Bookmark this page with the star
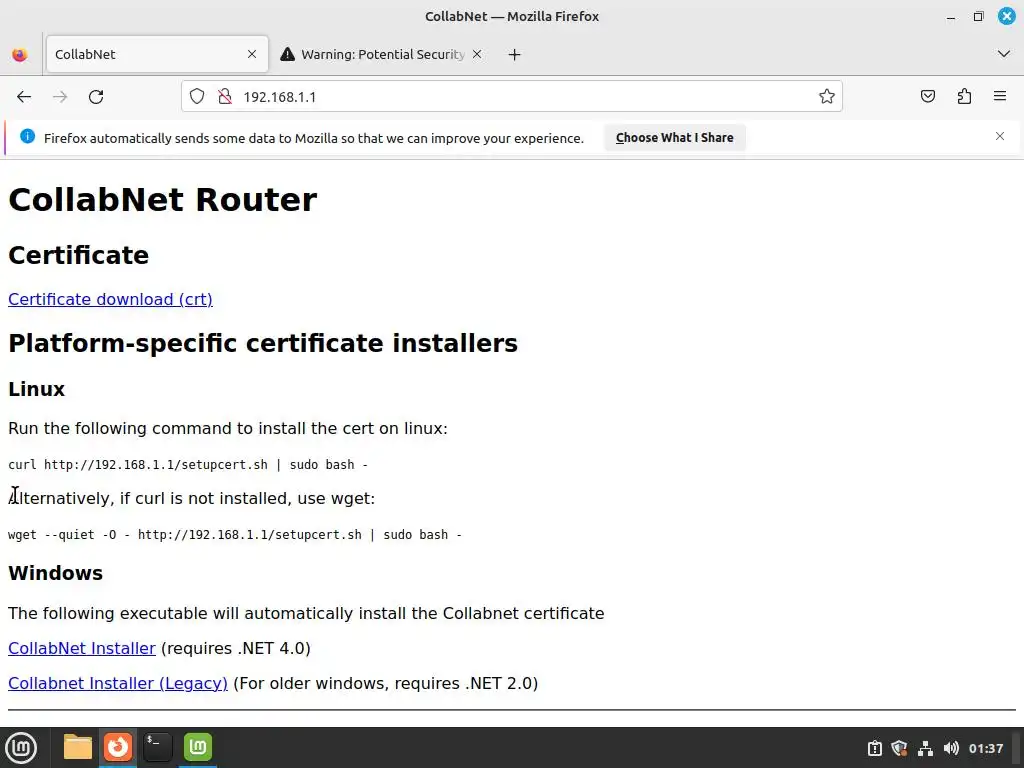 tap(827, 97)
